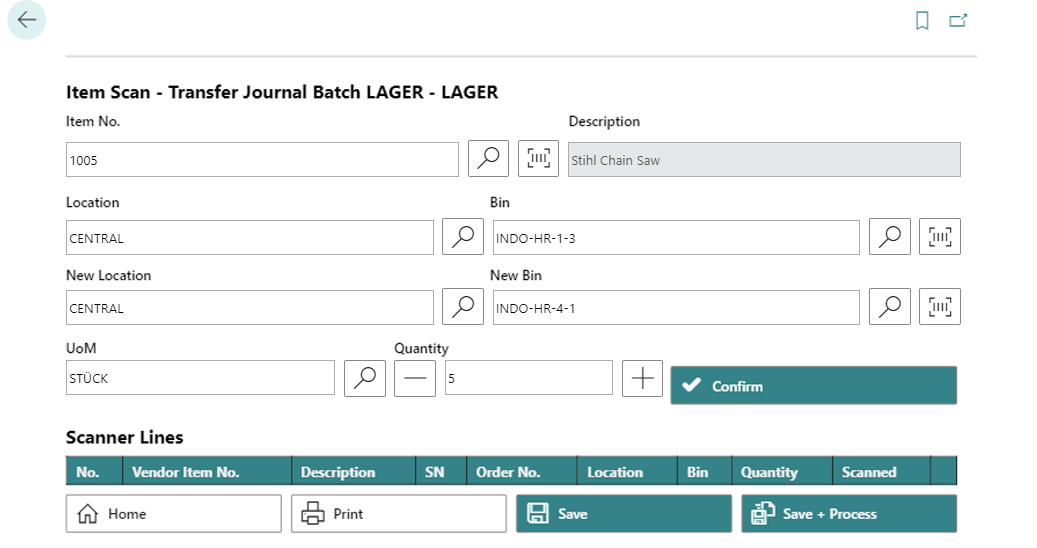Focus the UoM field STÜCK
The image size is (1037, 548).
[200, 378]
